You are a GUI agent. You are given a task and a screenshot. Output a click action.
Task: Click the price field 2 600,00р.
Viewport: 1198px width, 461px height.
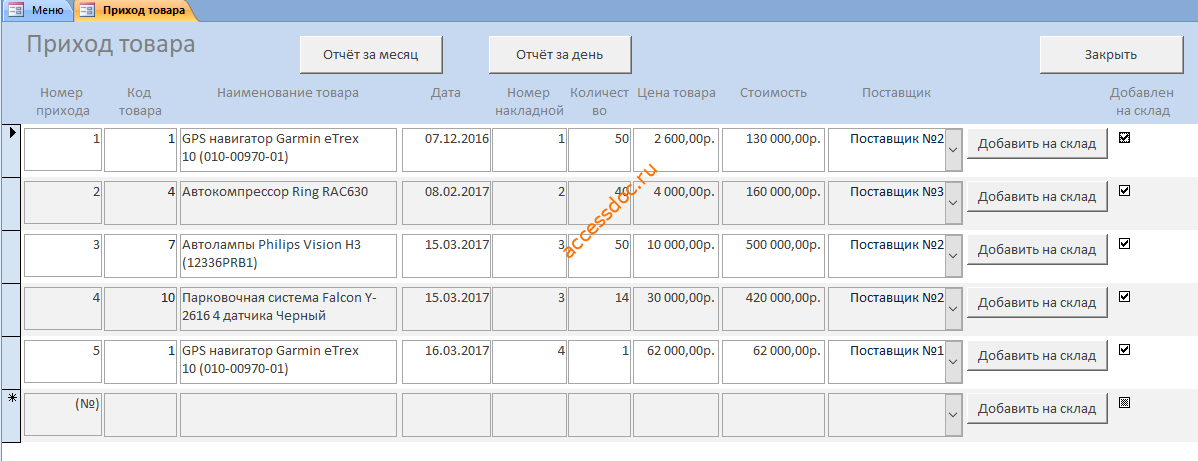click(675, 150)
